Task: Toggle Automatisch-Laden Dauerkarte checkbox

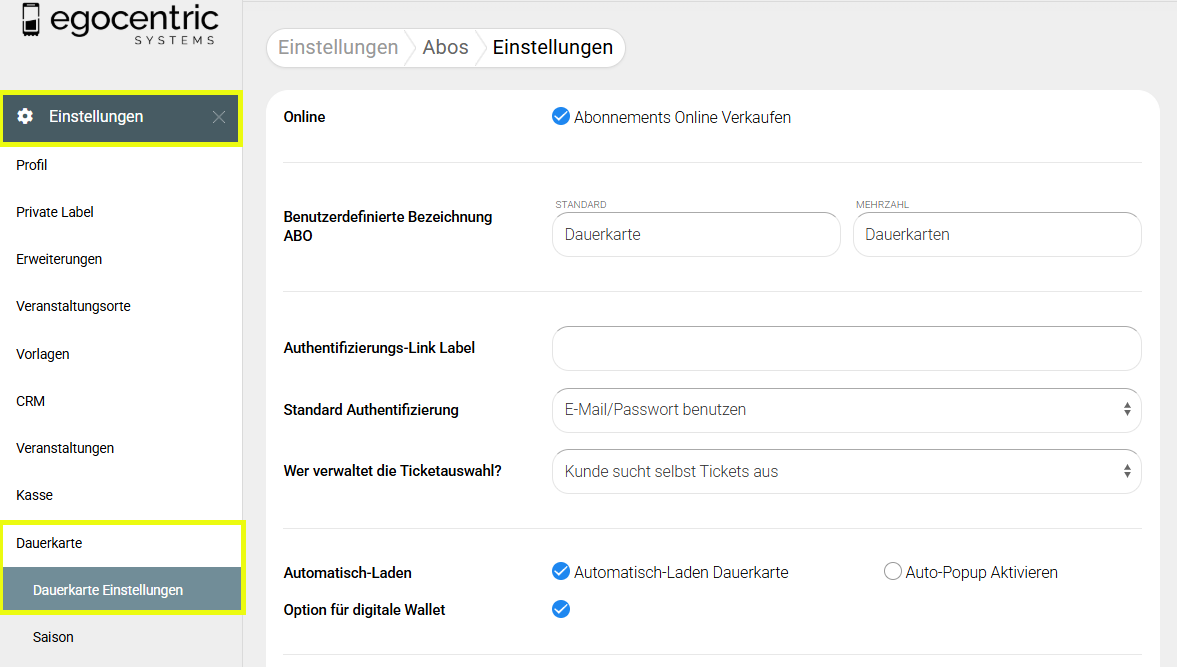Action: tap(561, 572)
